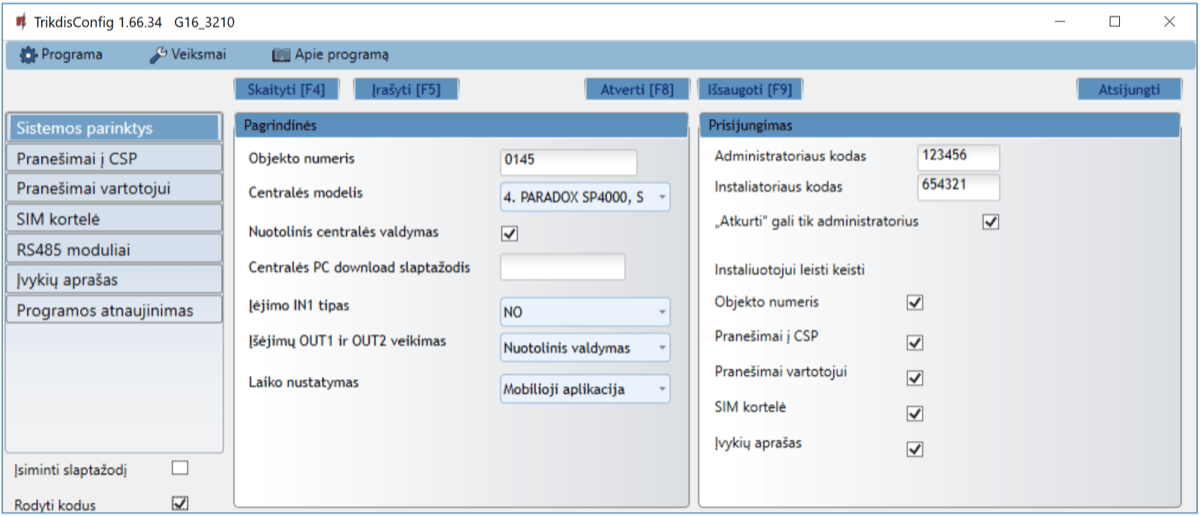Click the wrench icon next to Veiksmai
Screen dimensions: 1200x517
click(x=158, y=55)
